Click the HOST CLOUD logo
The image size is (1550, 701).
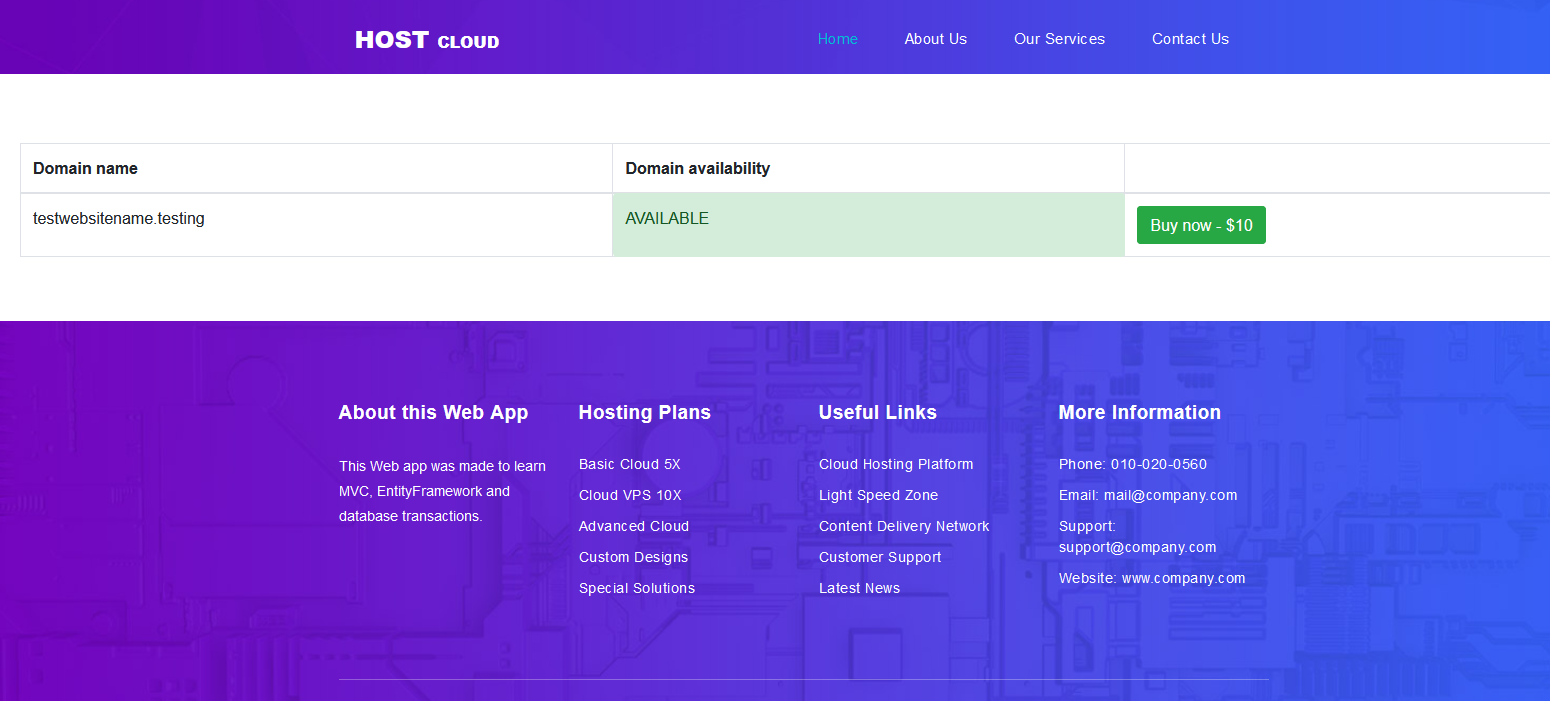coord(427,39)
